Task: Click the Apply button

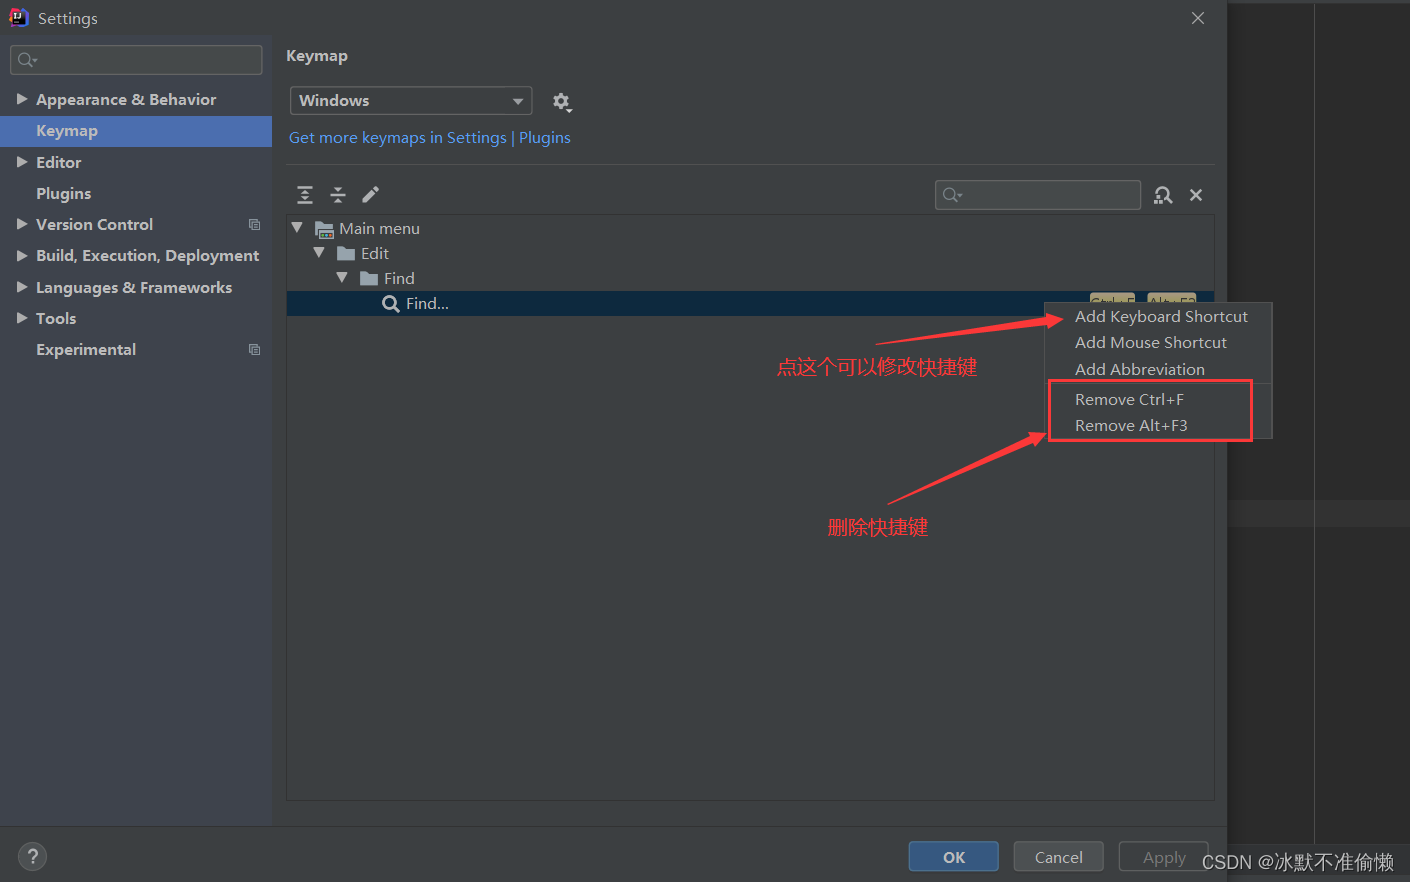Action: tap(1164, 857)
